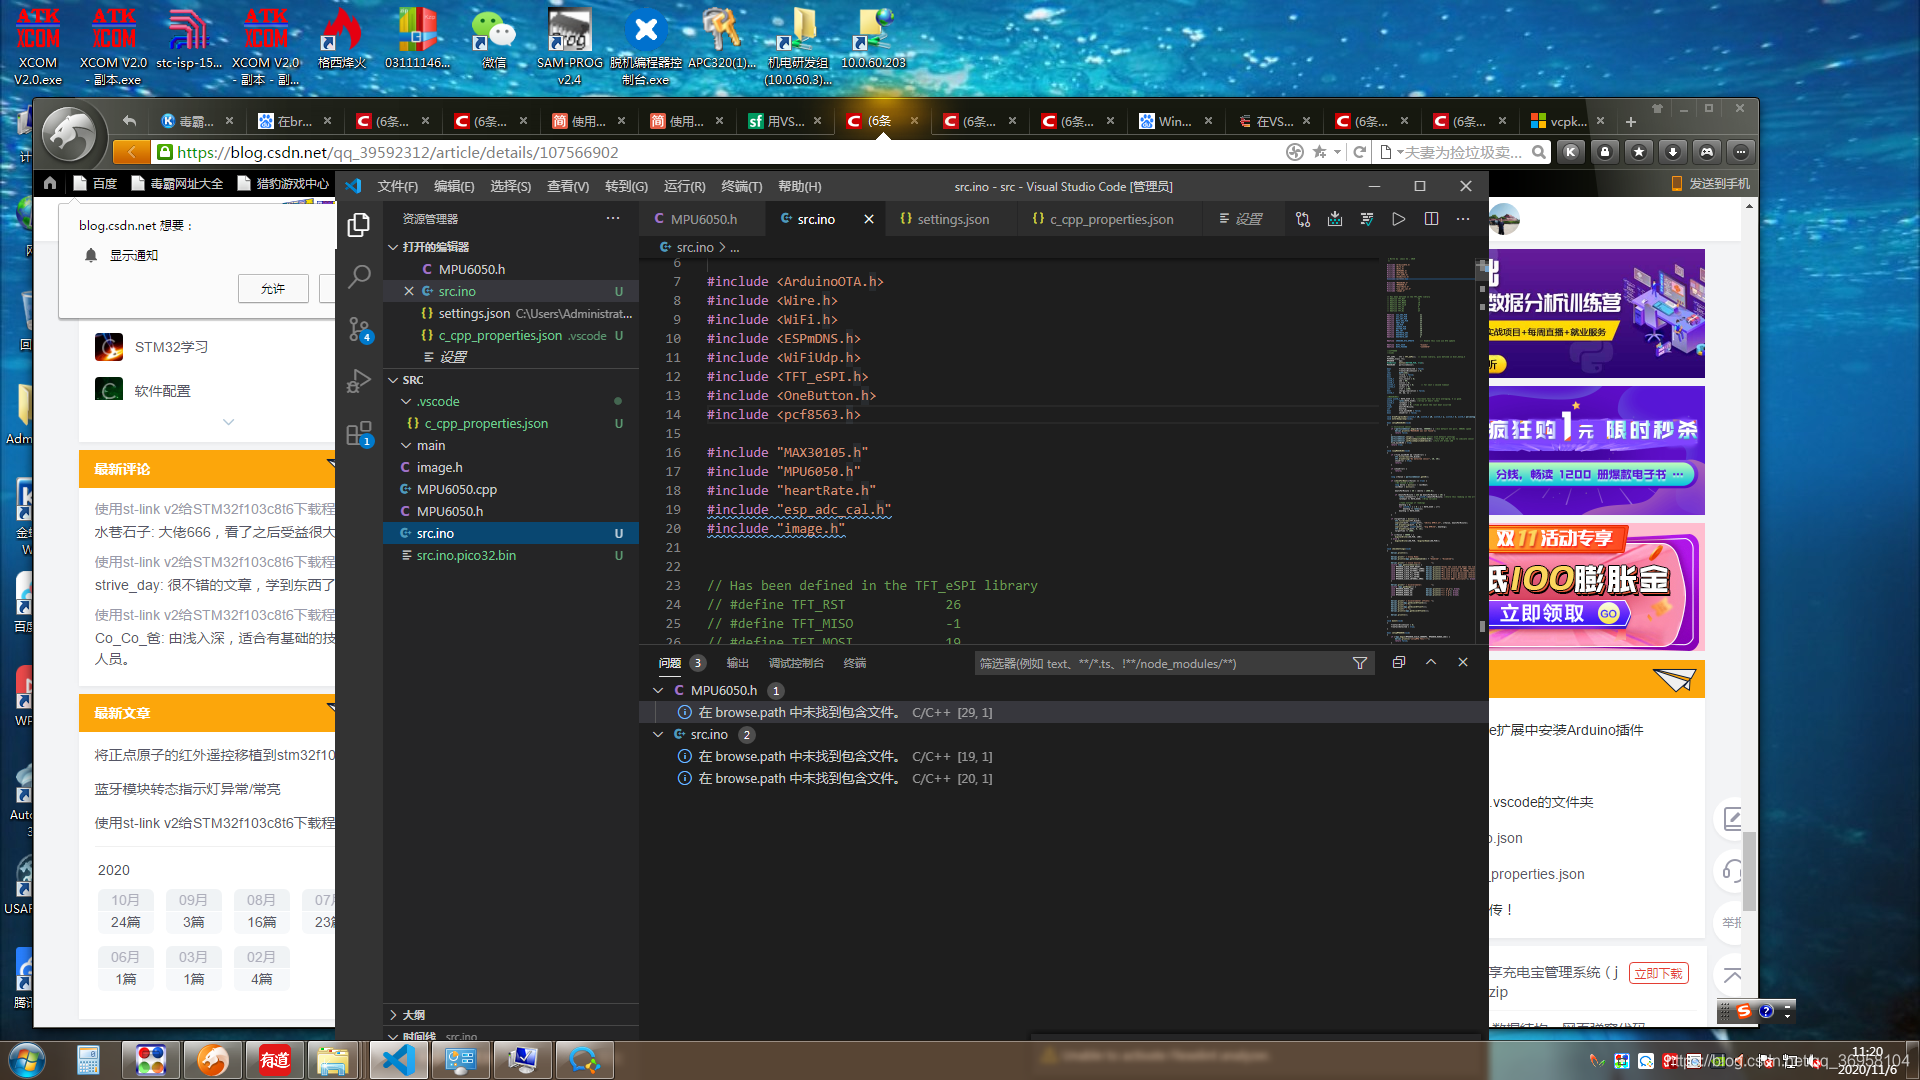1920x1080 pixels.
Task: Maximize the panel with the chevron toggle
Action: pyautogui.click(x=1431, y=662)
